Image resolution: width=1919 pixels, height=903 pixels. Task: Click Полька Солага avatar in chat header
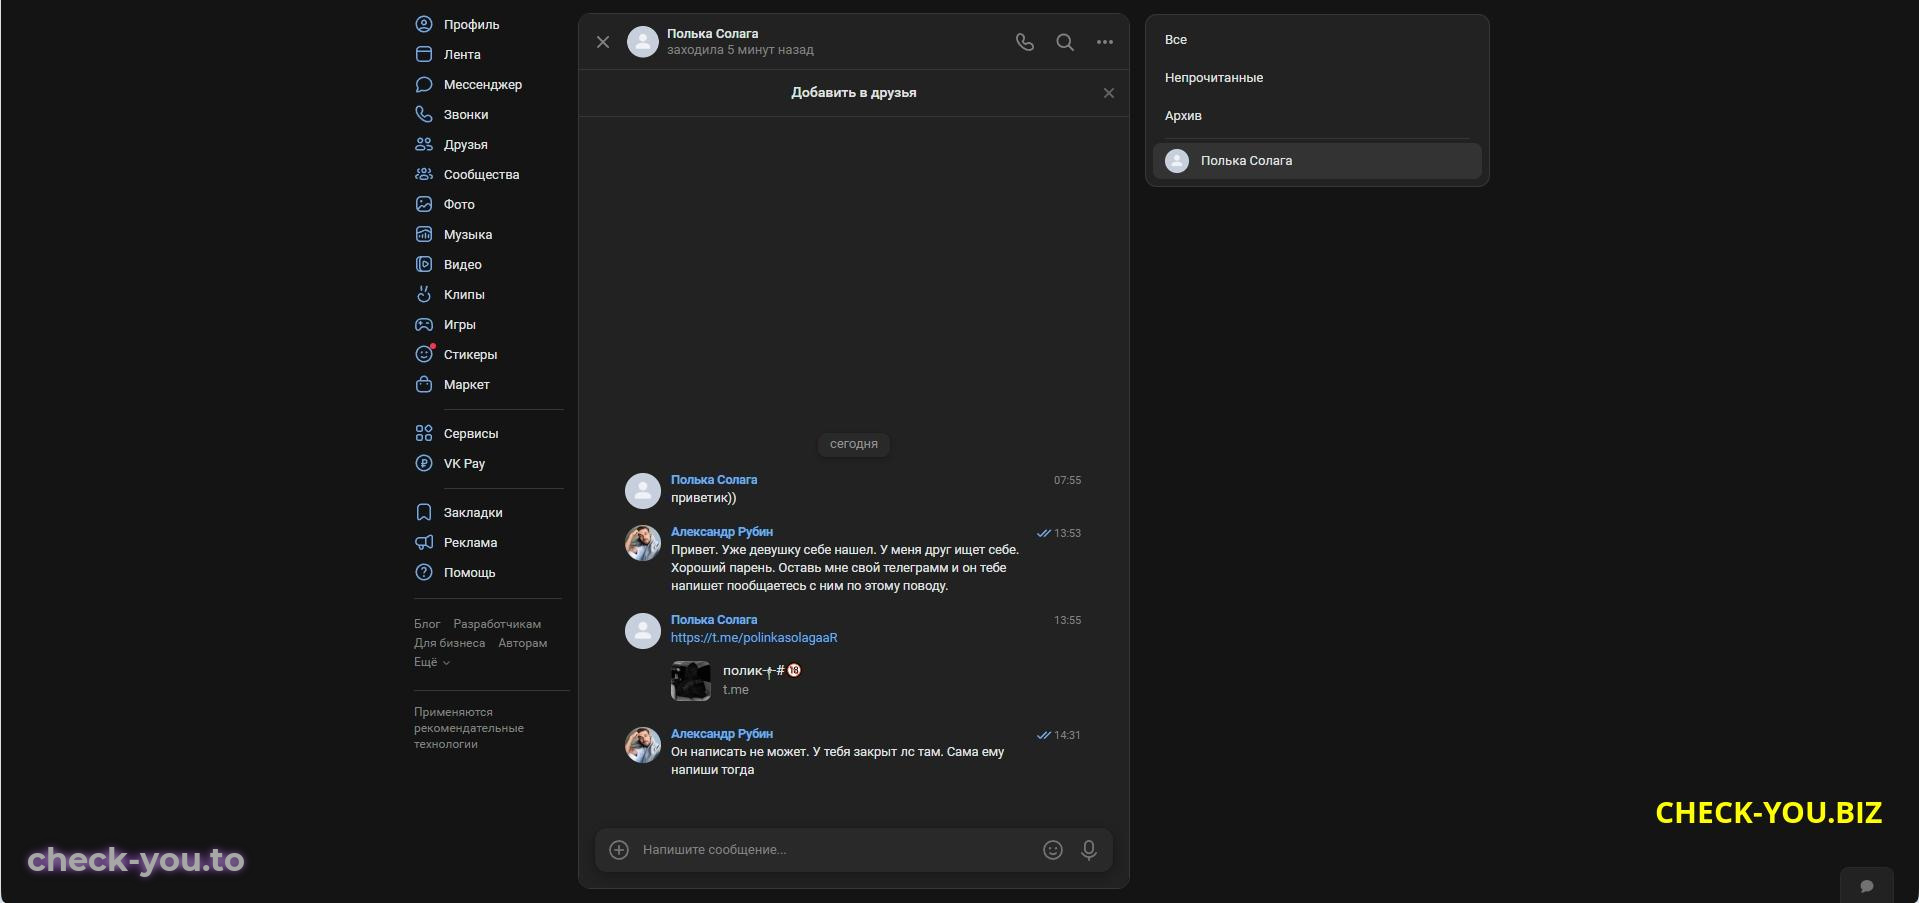pyautogui.click(x=643, y=42)
